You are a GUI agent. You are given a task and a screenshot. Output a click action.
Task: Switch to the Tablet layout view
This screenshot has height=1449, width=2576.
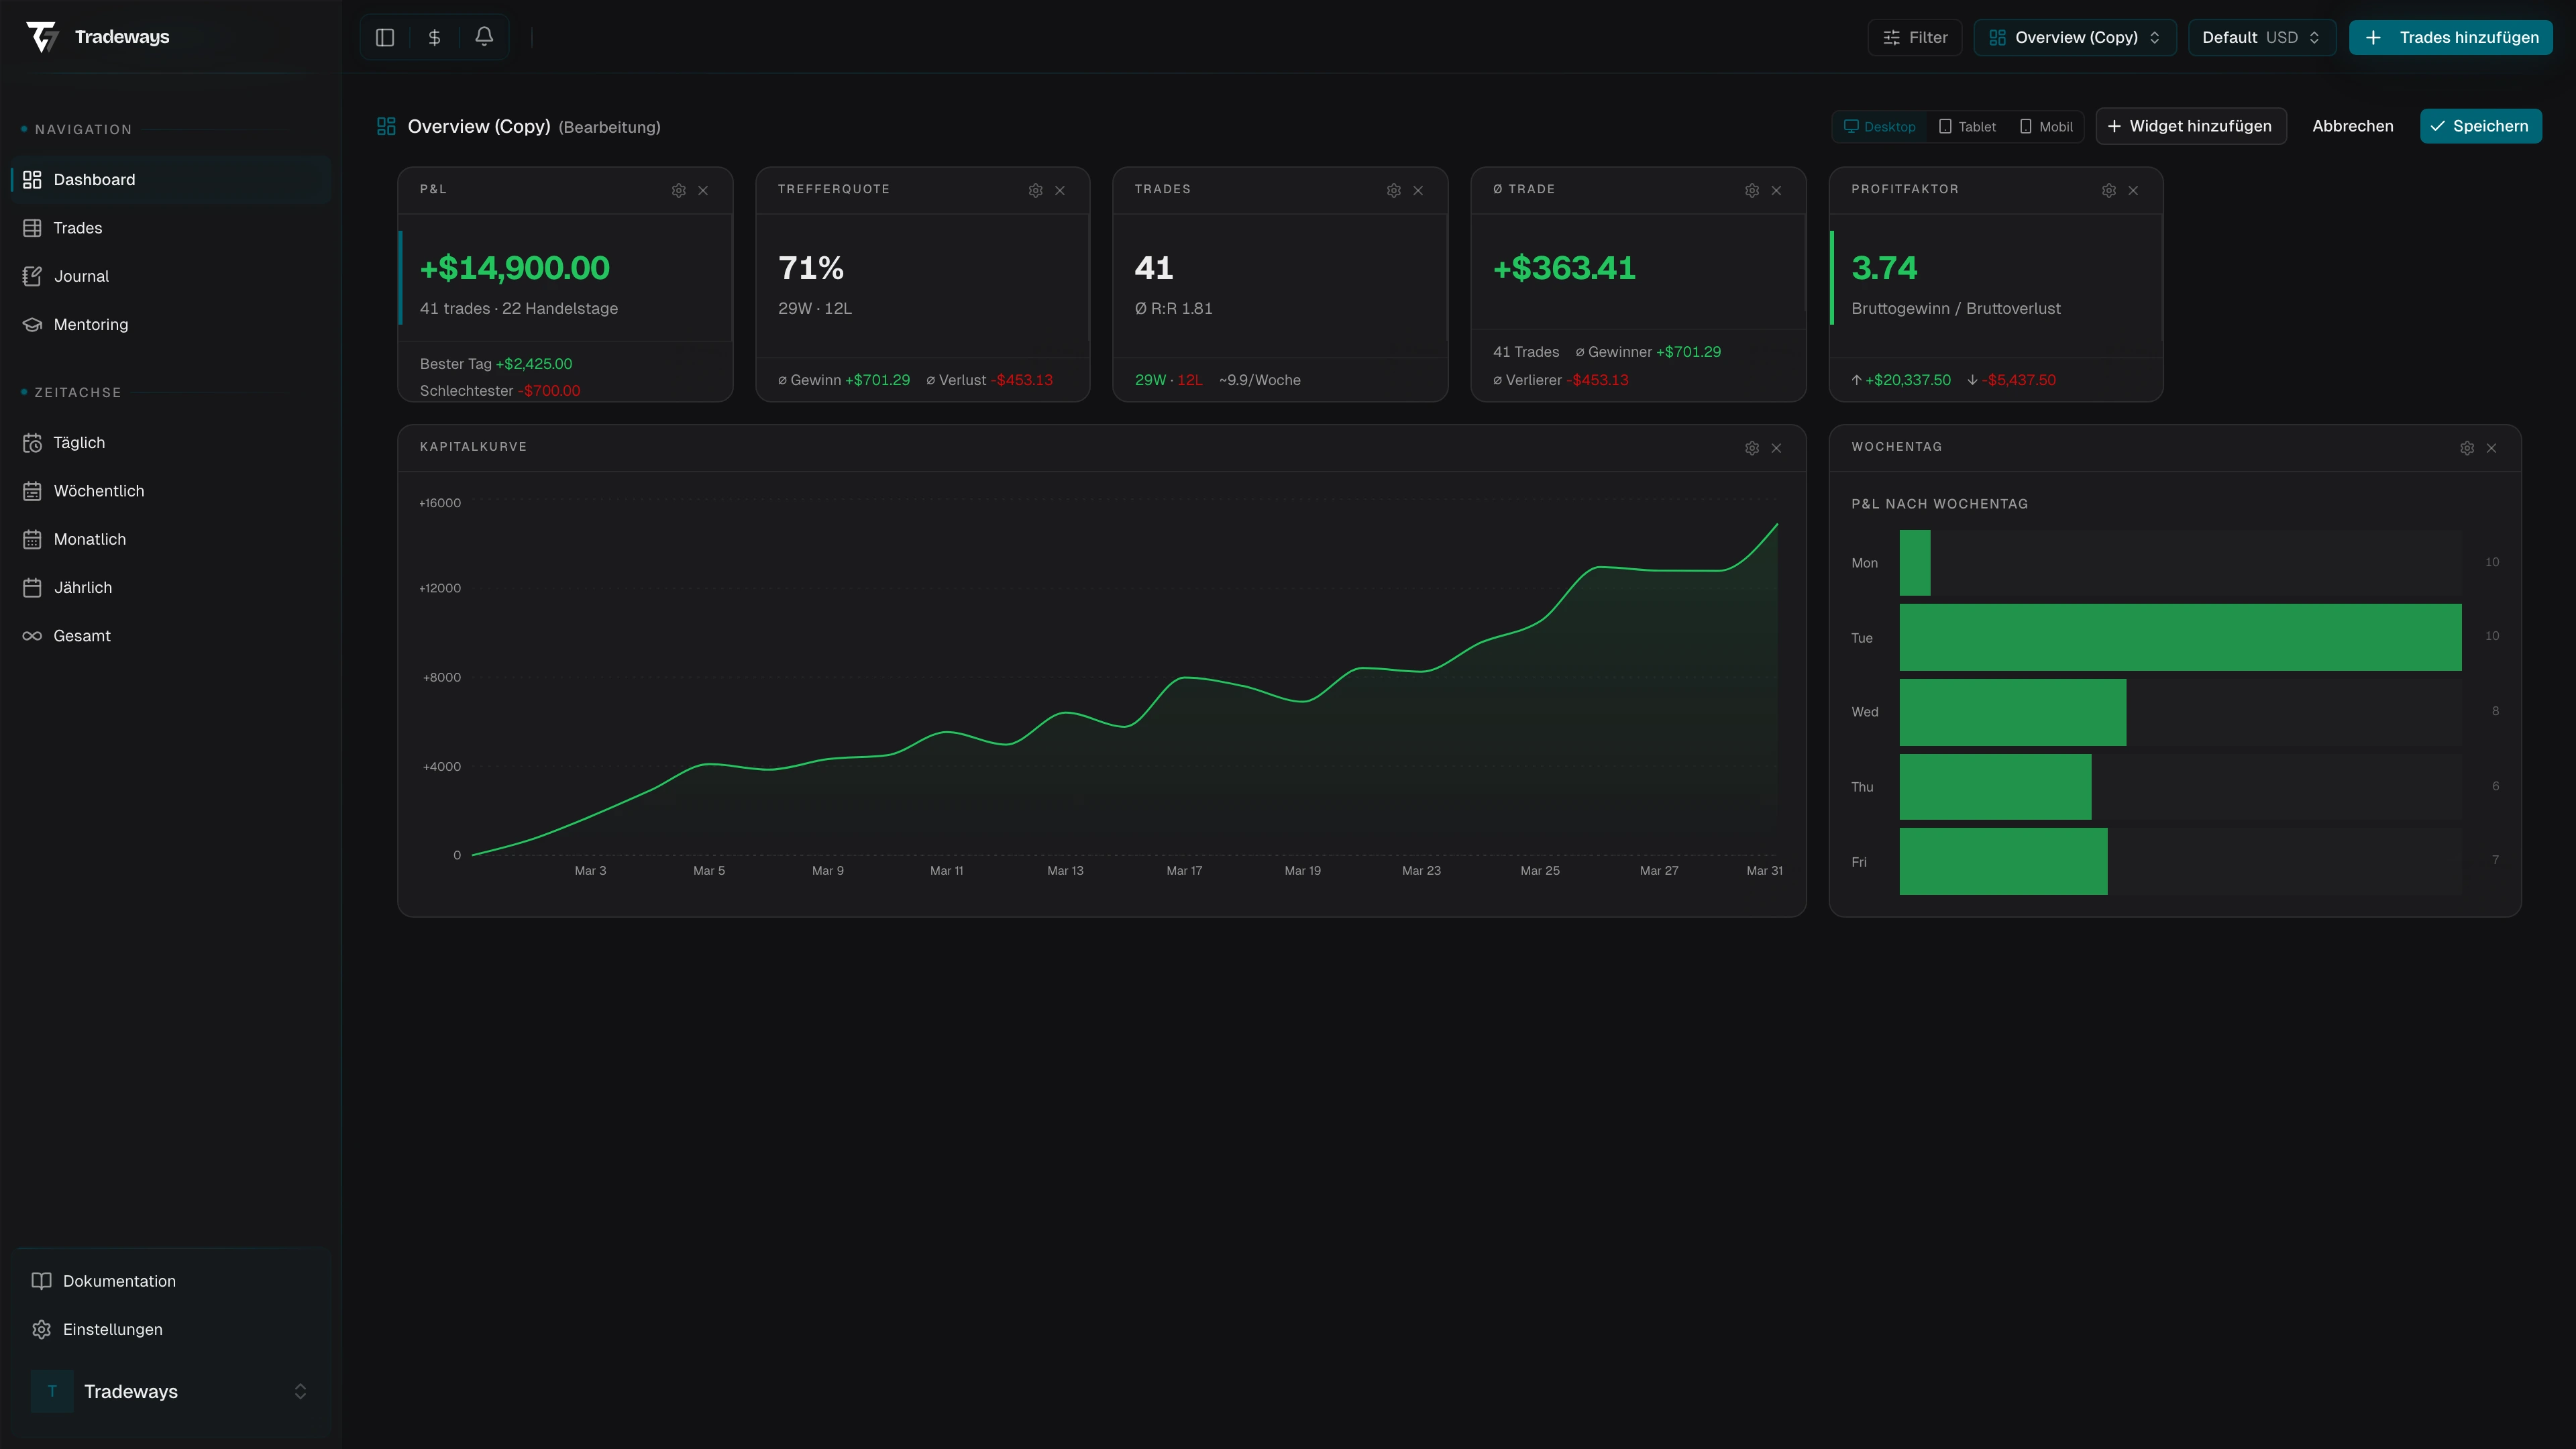coord(1967,126)
